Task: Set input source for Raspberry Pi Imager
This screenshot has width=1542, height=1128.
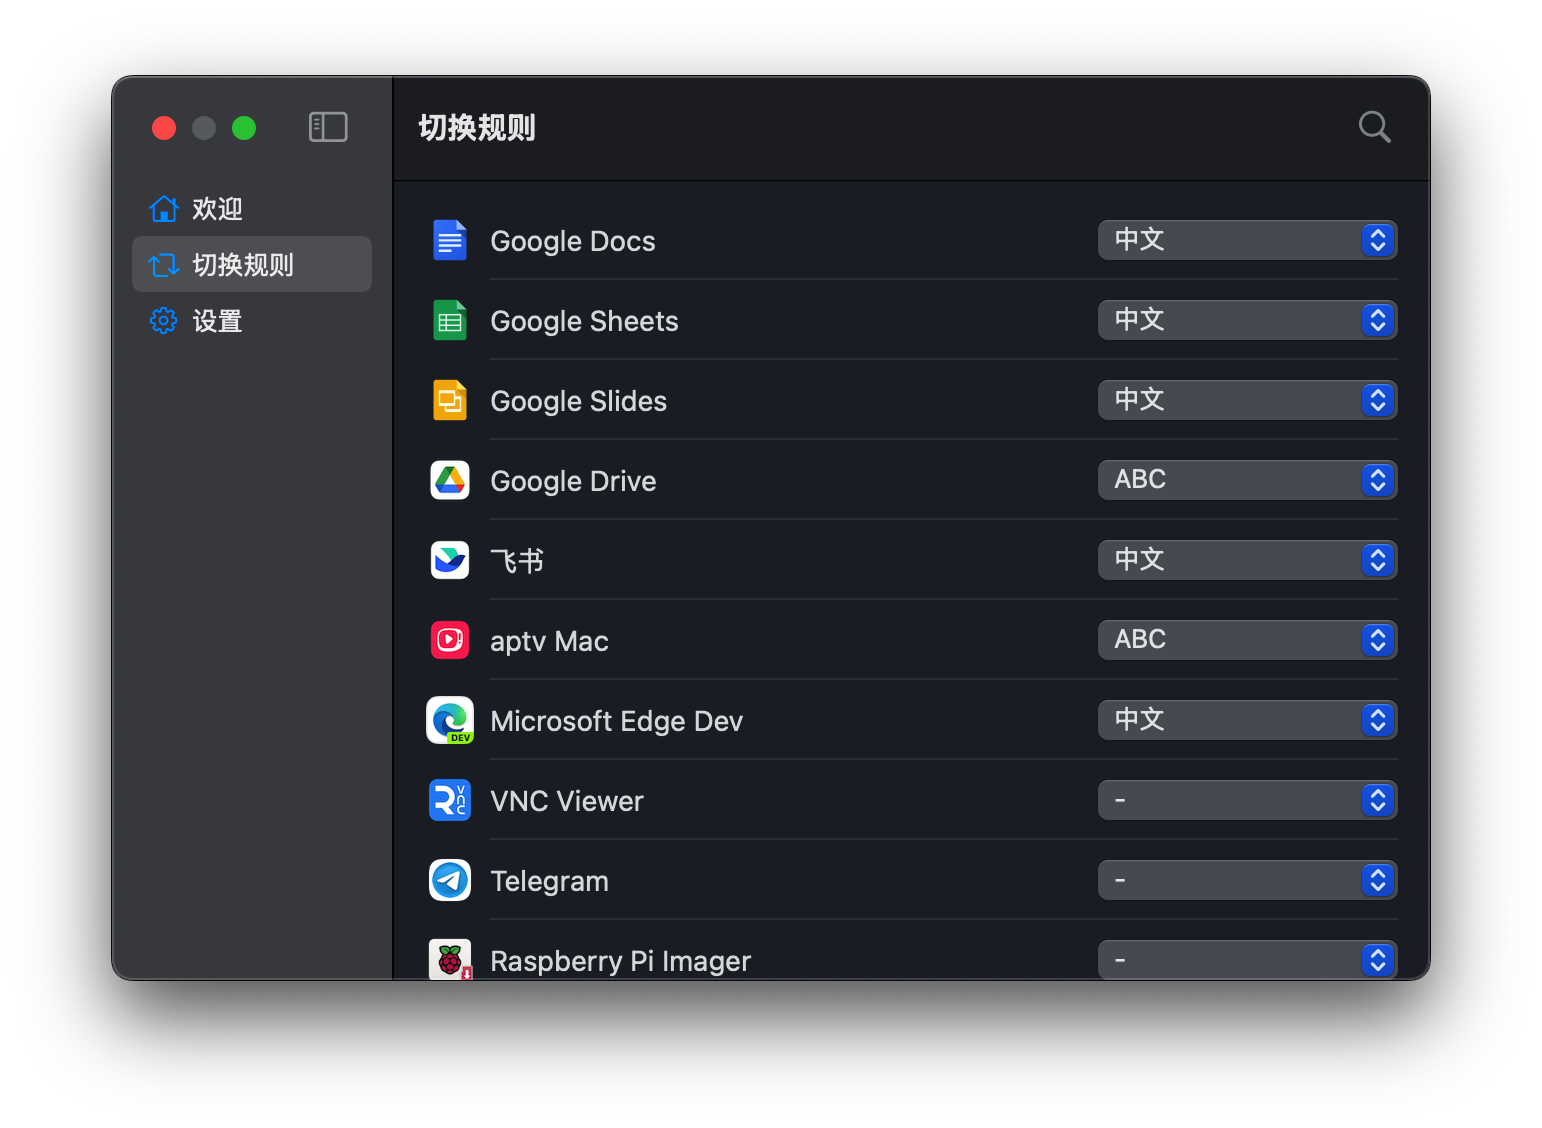Action: 1247,960
